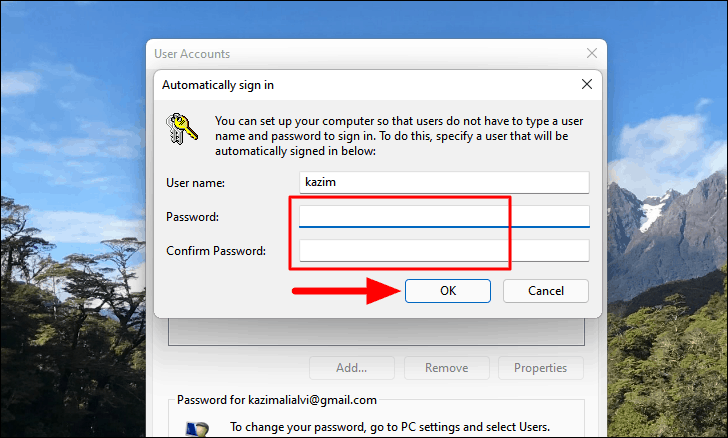Confirm with the OK button
The width and height of the screenshot is (728, 438).
coord(448,291)
